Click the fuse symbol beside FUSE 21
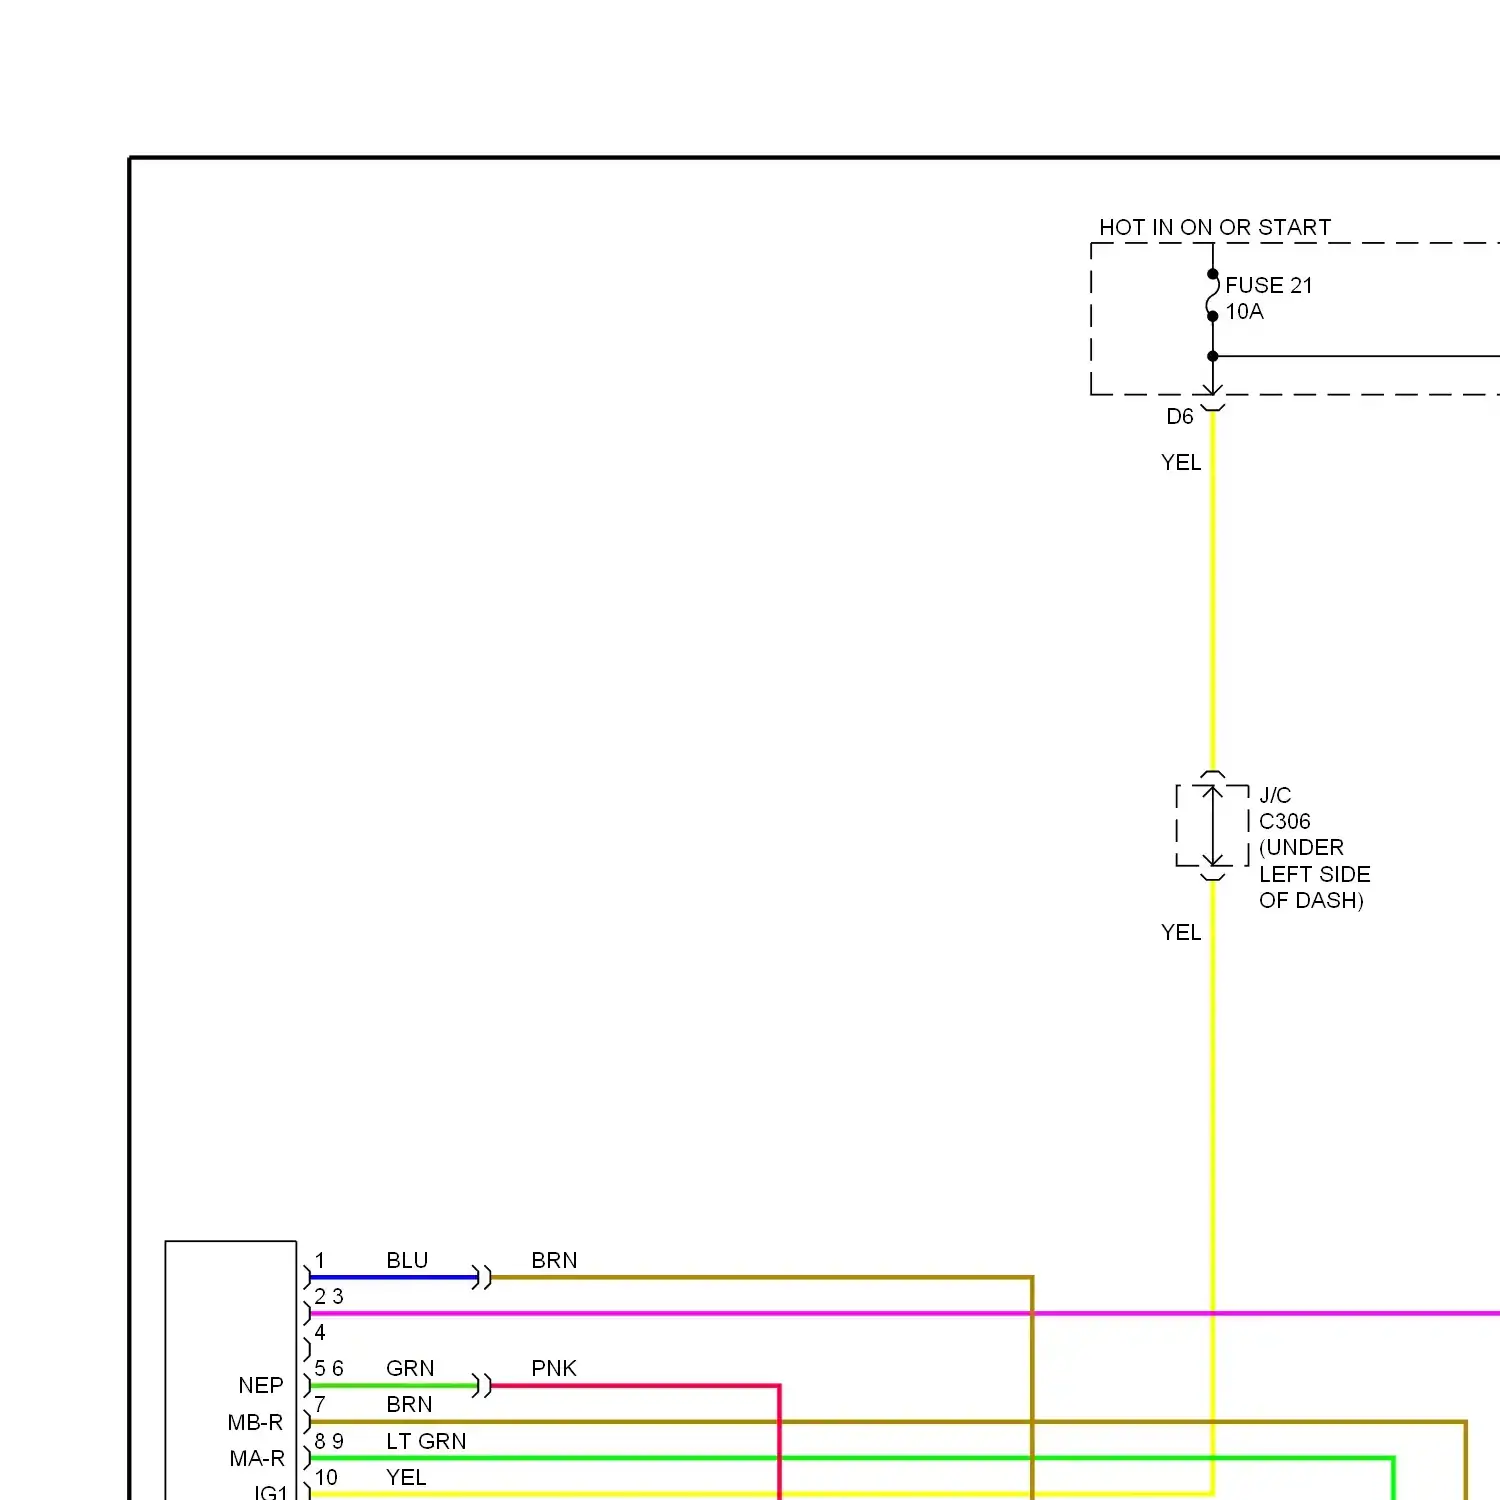 (x=1213, y=295)
